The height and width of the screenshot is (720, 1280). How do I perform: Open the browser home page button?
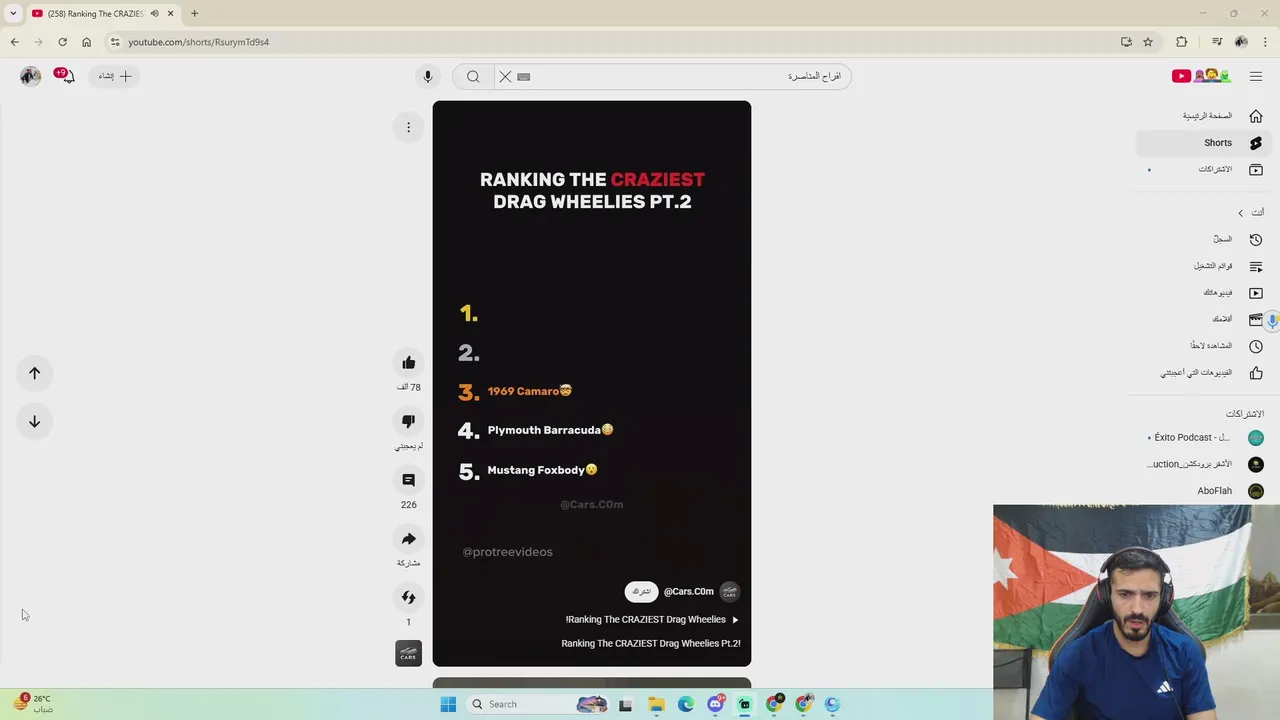(x=86, y=42)
